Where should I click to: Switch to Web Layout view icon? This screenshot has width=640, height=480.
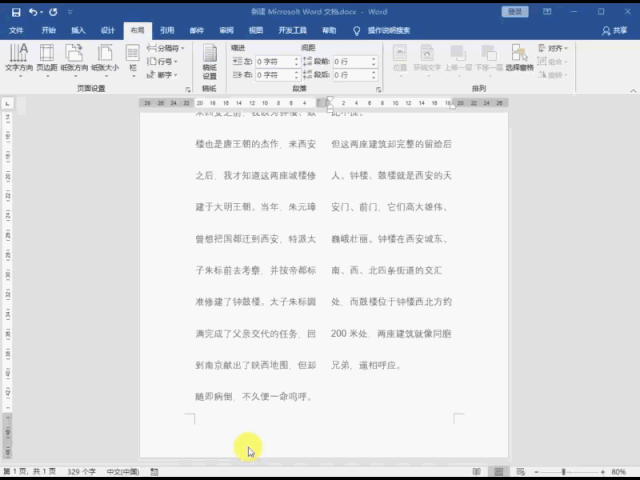pos(520,472)
